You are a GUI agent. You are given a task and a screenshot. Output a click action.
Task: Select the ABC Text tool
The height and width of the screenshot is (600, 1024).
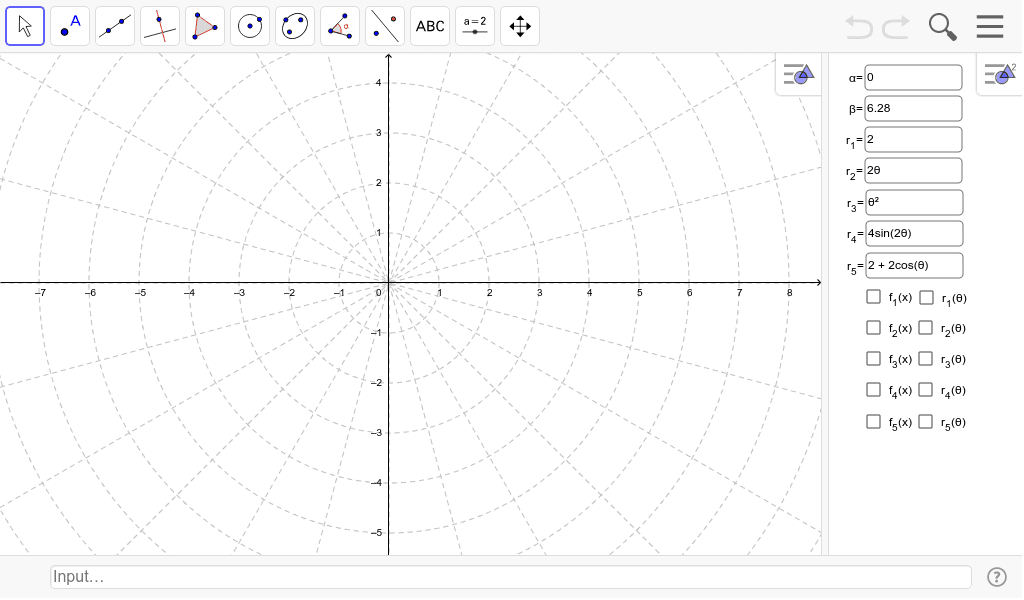[430, 26]
